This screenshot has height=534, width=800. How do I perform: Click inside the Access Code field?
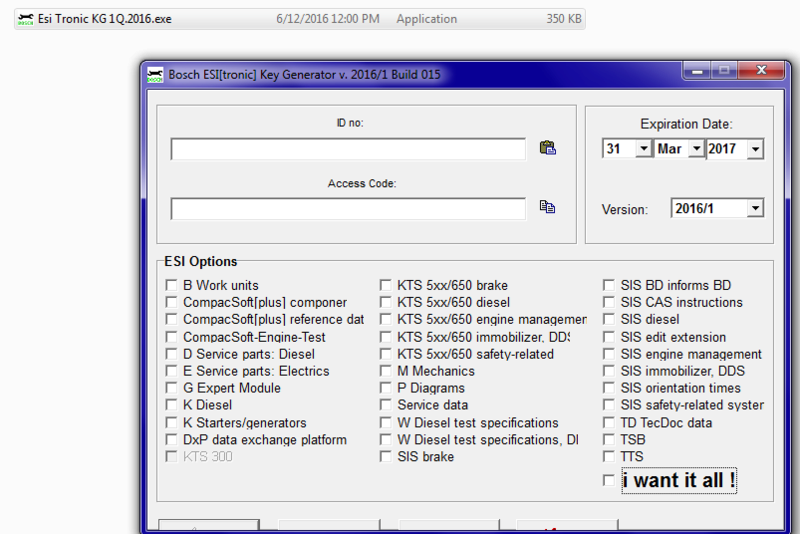click(348, 209)
